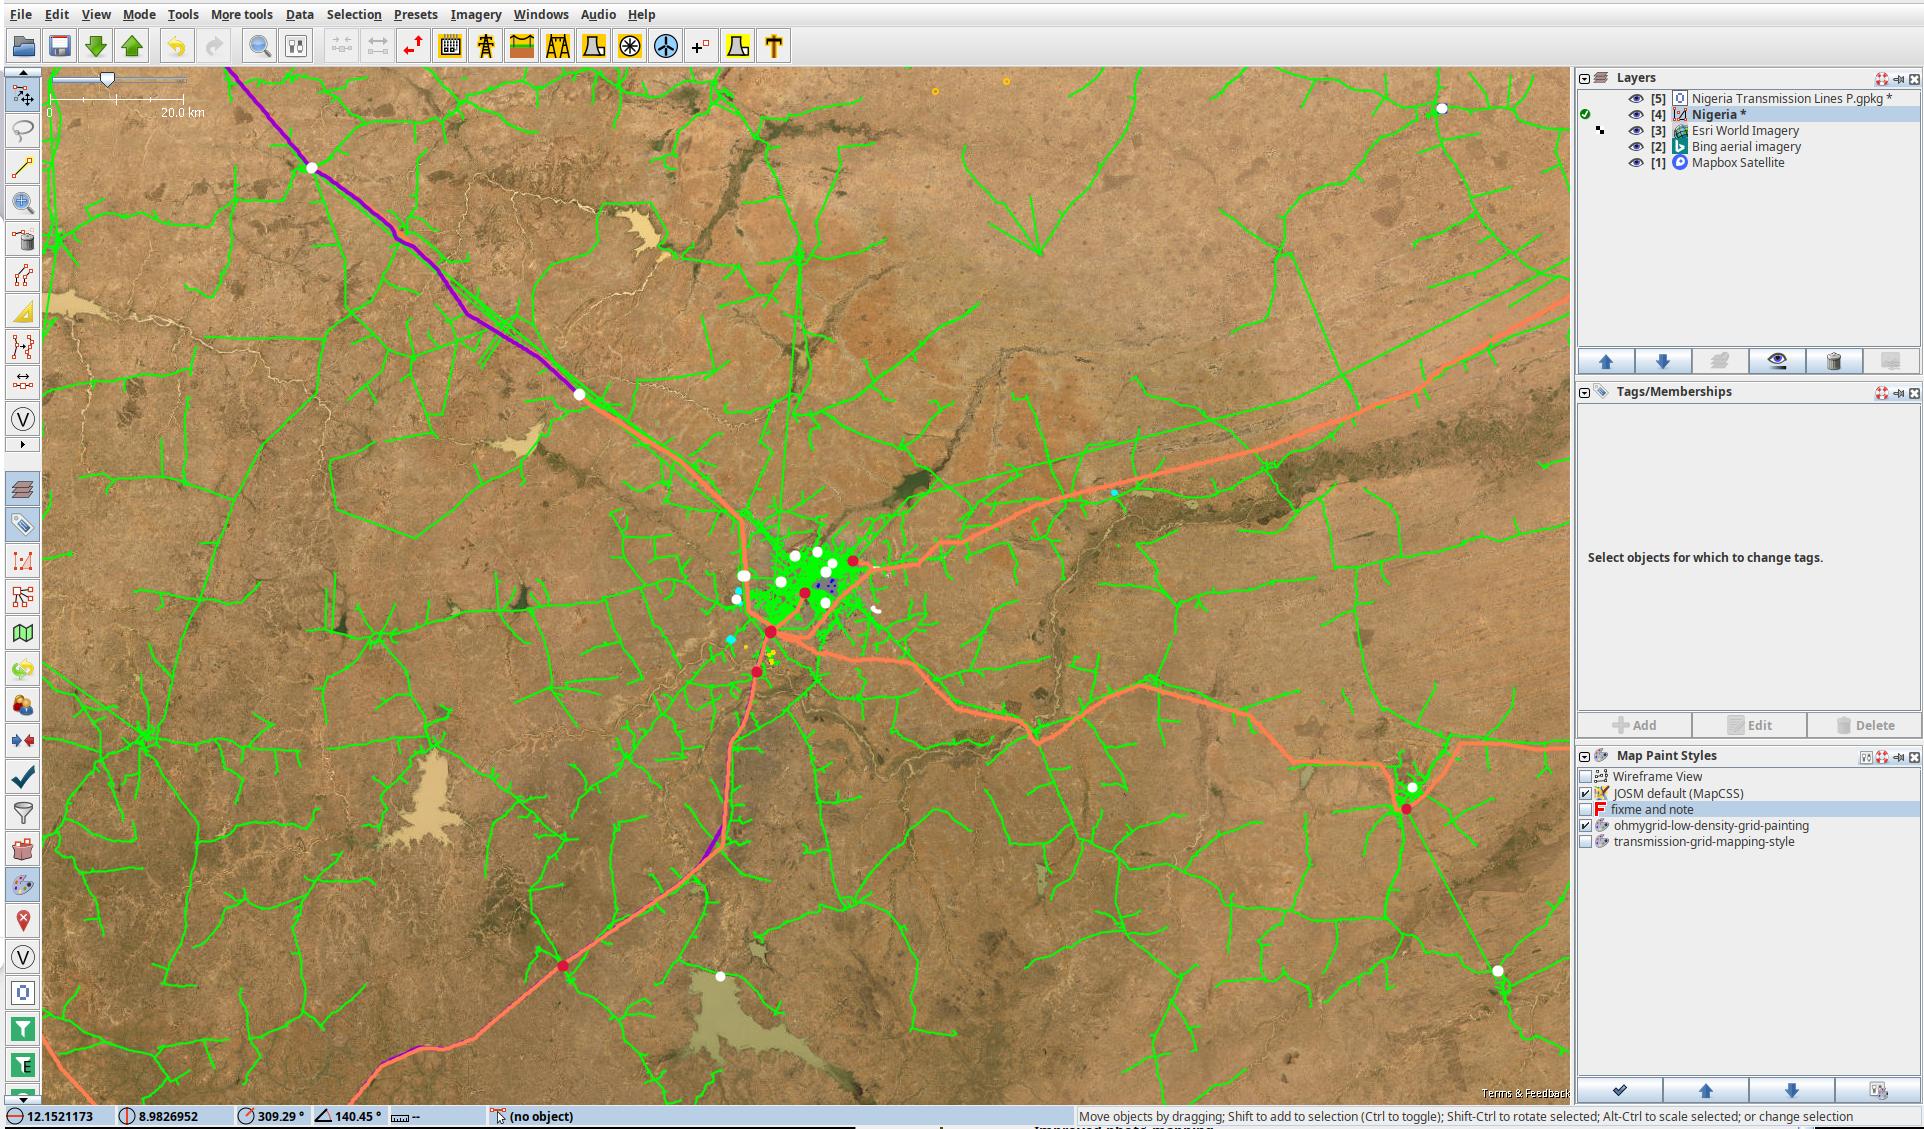This screenshot has width=1924, height=1129.
Task: Hide the Esri World Imagery layer
Action: (x=1636, y=131)
